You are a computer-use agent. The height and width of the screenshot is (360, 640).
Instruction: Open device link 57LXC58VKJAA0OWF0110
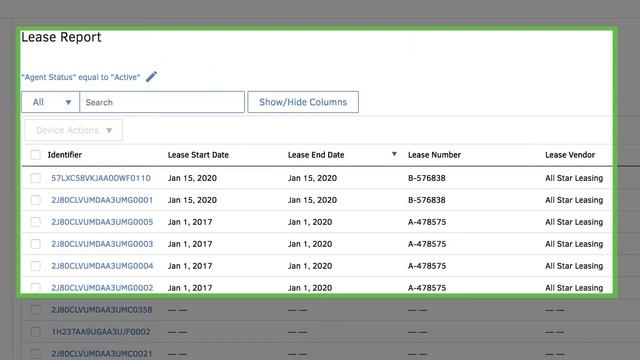tap(101, 178)
